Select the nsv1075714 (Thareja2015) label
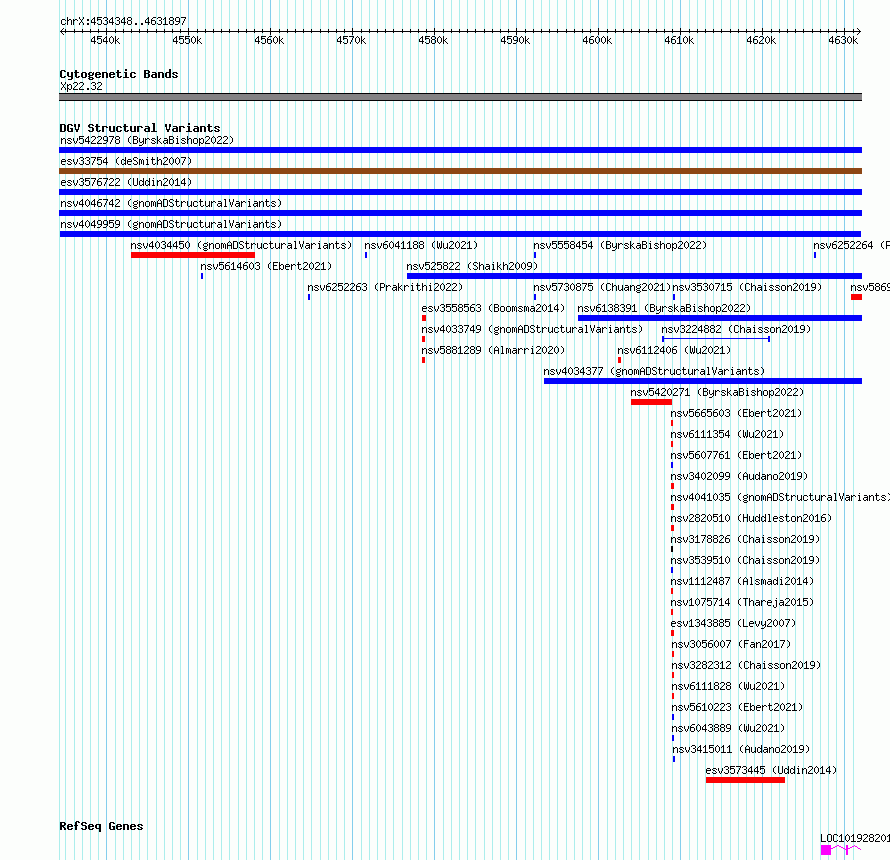The width and height of the screenshot is (890, 860). [742, 602]
